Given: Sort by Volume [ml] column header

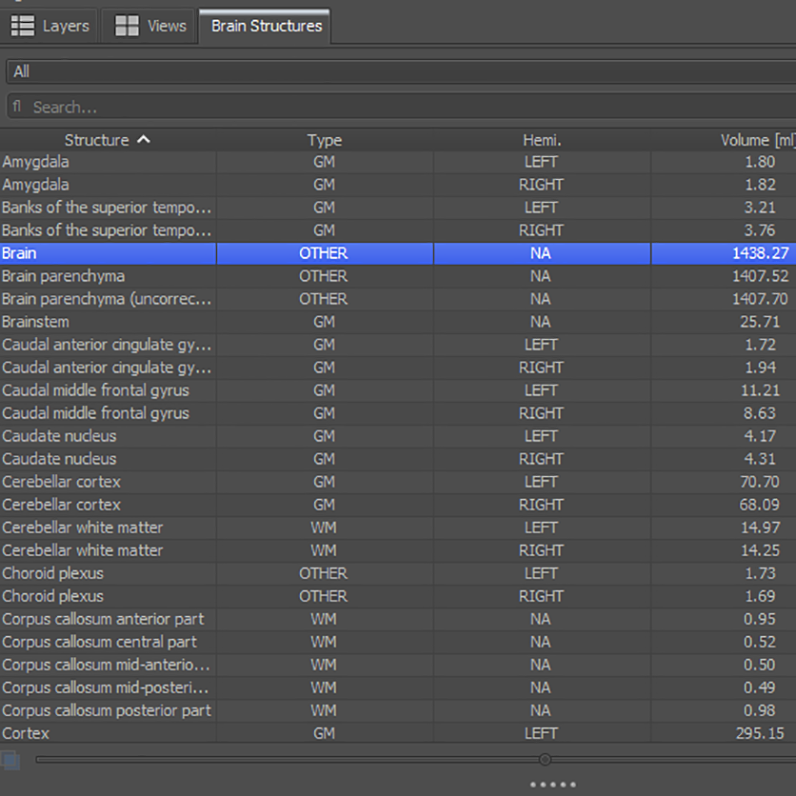Looking at the screenshot, I should pos(723,140).
